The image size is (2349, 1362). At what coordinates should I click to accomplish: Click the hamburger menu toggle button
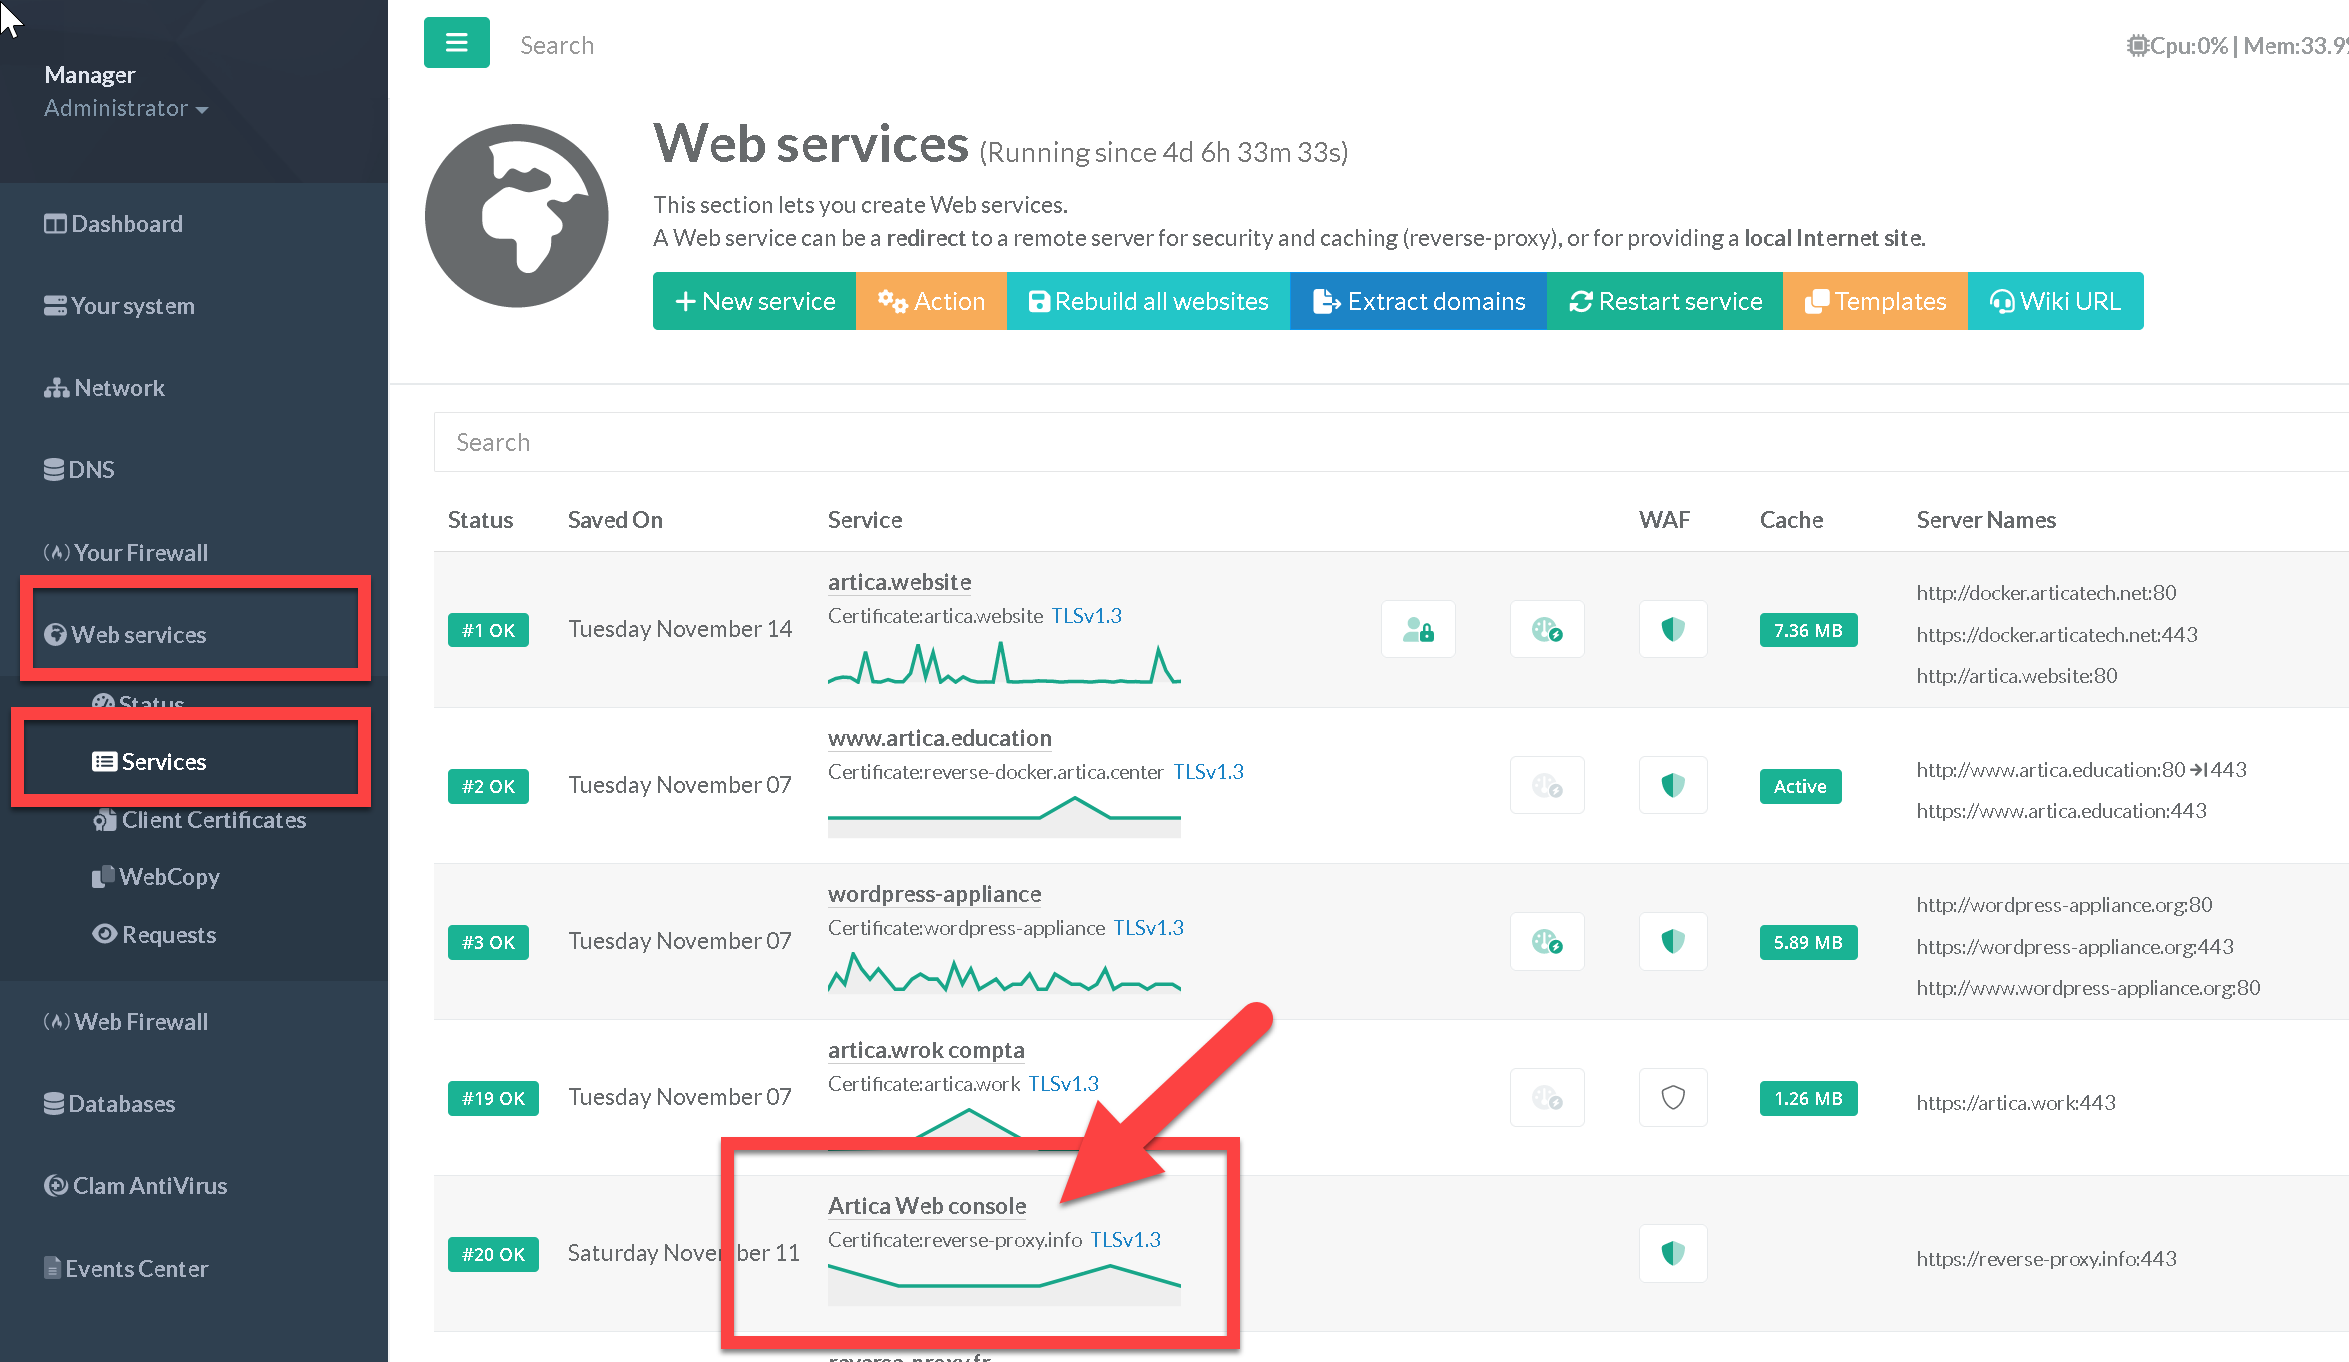click(x=456, y=43)
